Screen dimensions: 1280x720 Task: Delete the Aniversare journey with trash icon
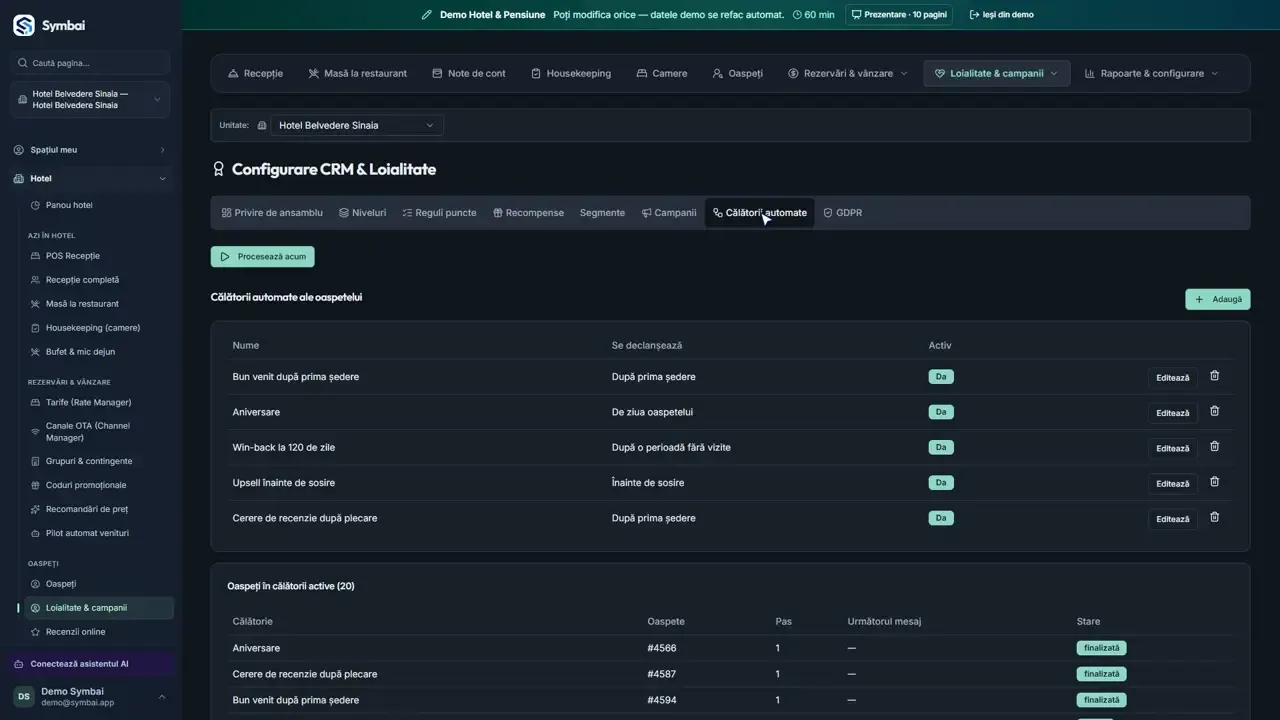(1215, 411)
